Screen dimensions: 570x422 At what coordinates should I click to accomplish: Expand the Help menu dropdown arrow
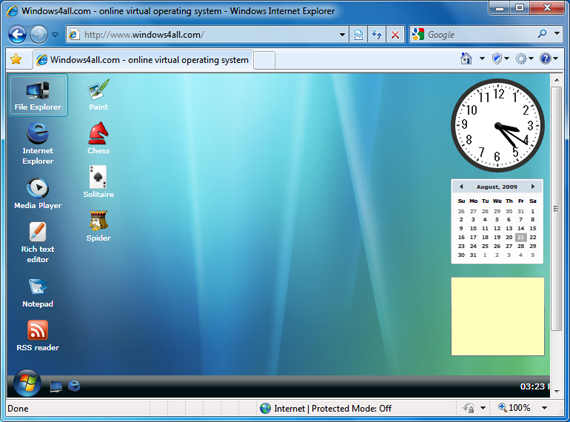[555, 59]
